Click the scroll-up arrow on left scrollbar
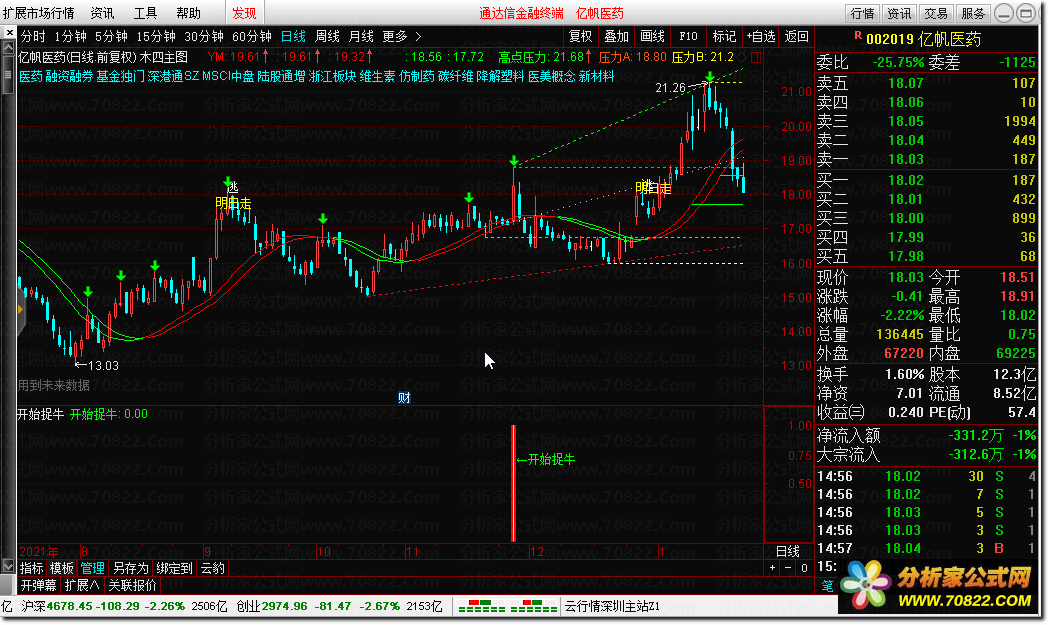1050x625 pixels. (8, 48)
